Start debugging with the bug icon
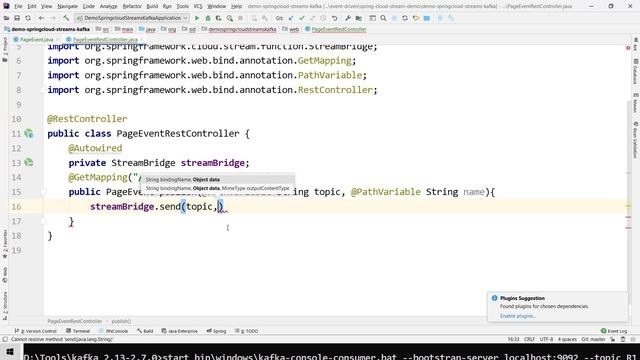This screenshot has width=640, height=360. click(208, 18)
